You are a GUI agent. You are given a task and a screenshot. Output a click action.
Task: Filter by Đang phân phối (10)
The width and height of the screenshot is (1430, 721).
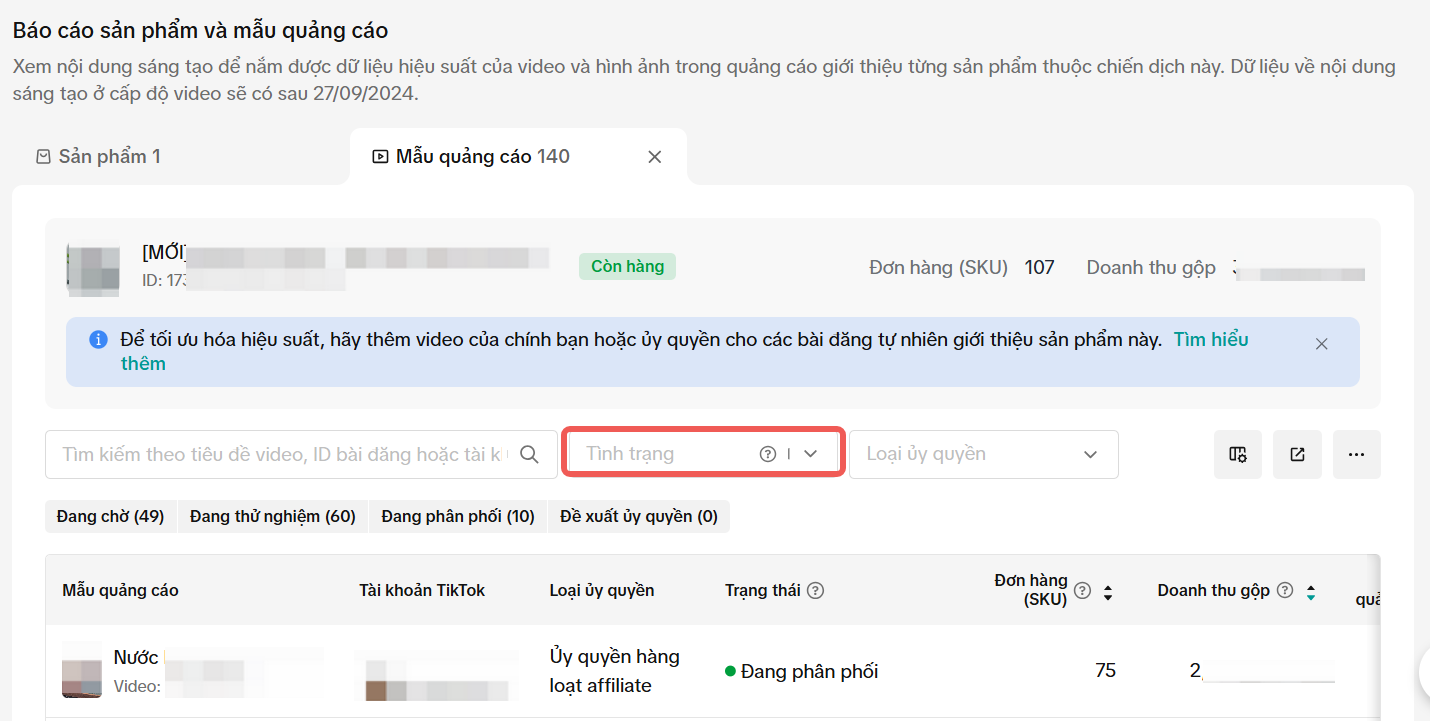click(458, 517)
